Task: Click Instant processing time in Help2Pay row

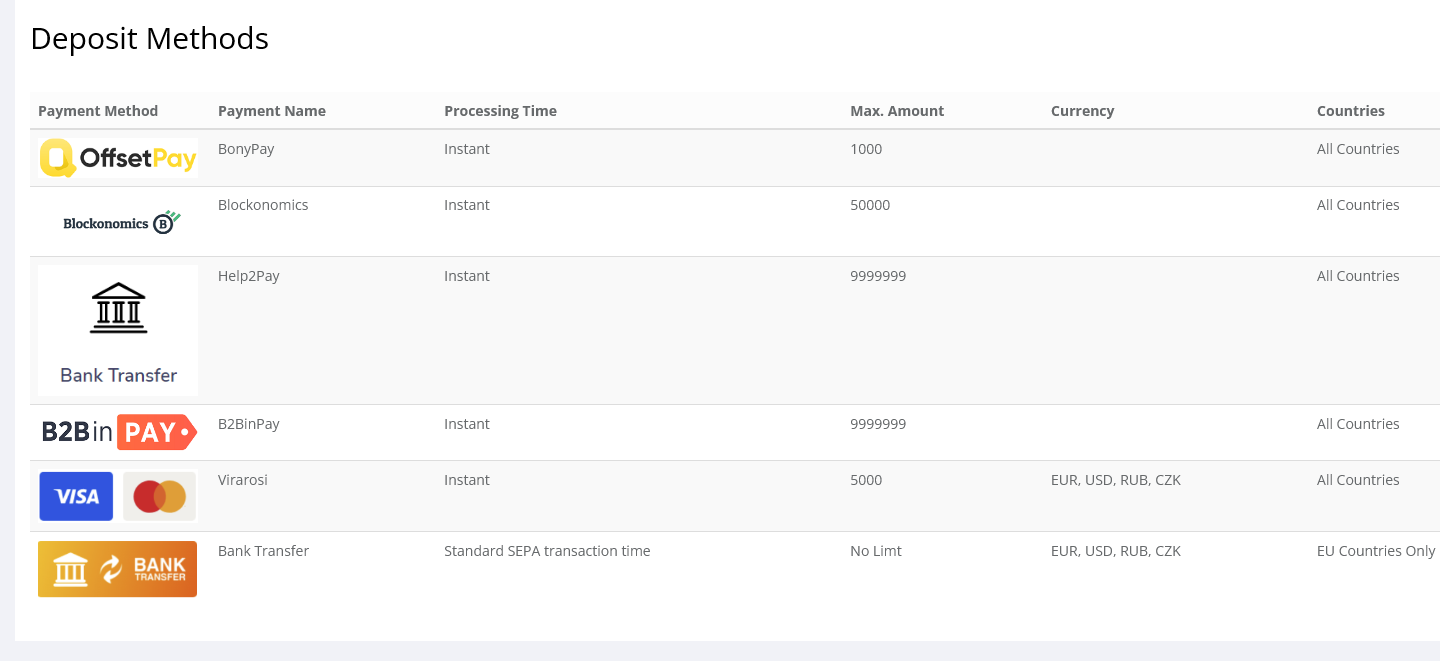Action: click(467, 276)
